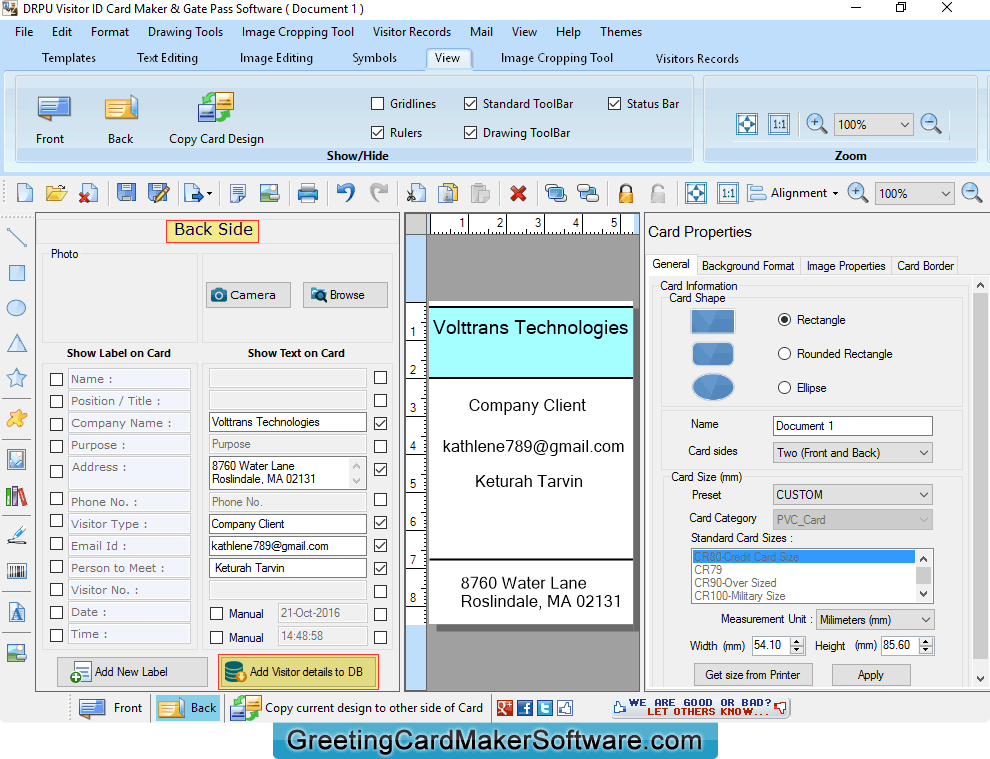Select the blue Star shape tool
990x759 pixels.
(16, 378)
